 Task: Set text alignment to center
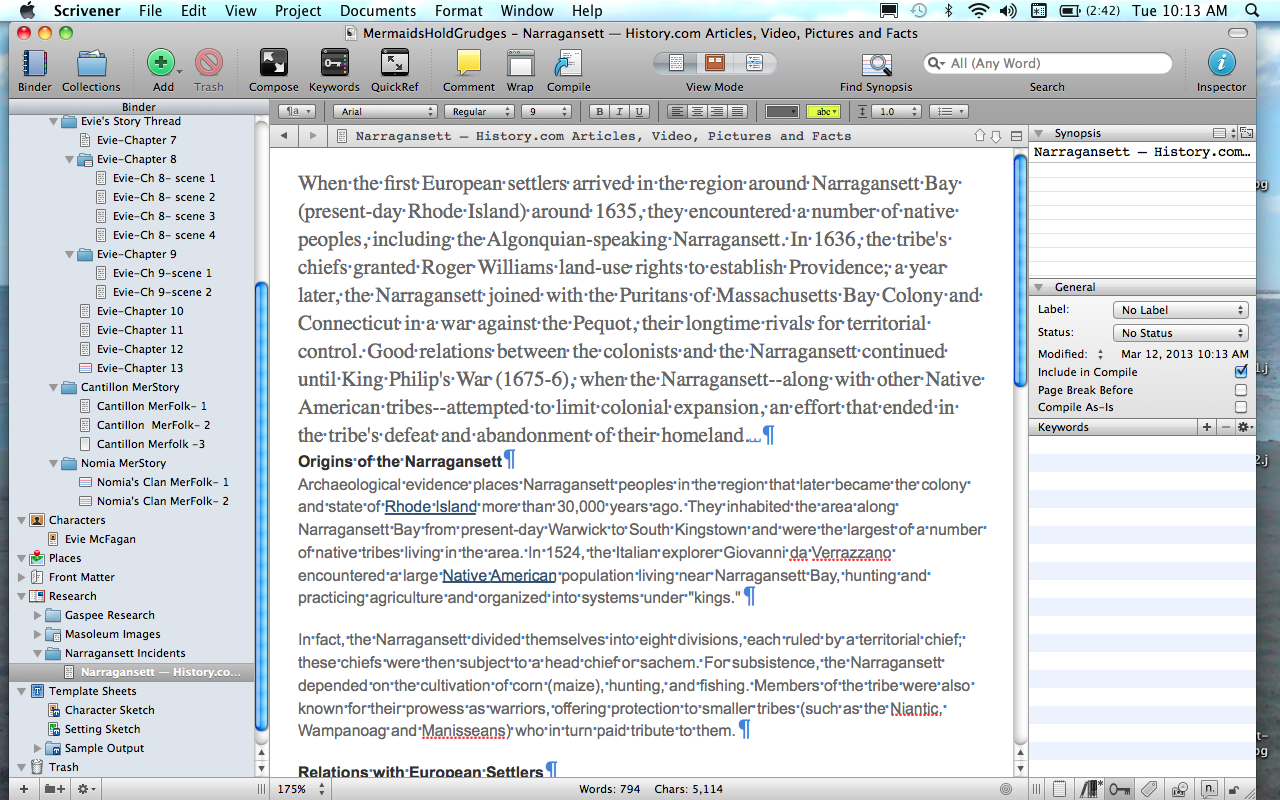tap(697, 111)
